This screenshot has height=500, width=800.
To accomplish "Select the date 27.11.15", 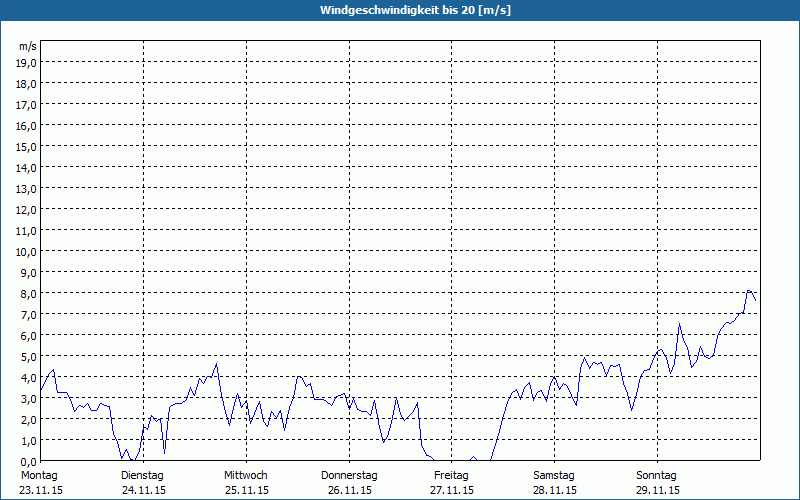I will tap(452, 490).
